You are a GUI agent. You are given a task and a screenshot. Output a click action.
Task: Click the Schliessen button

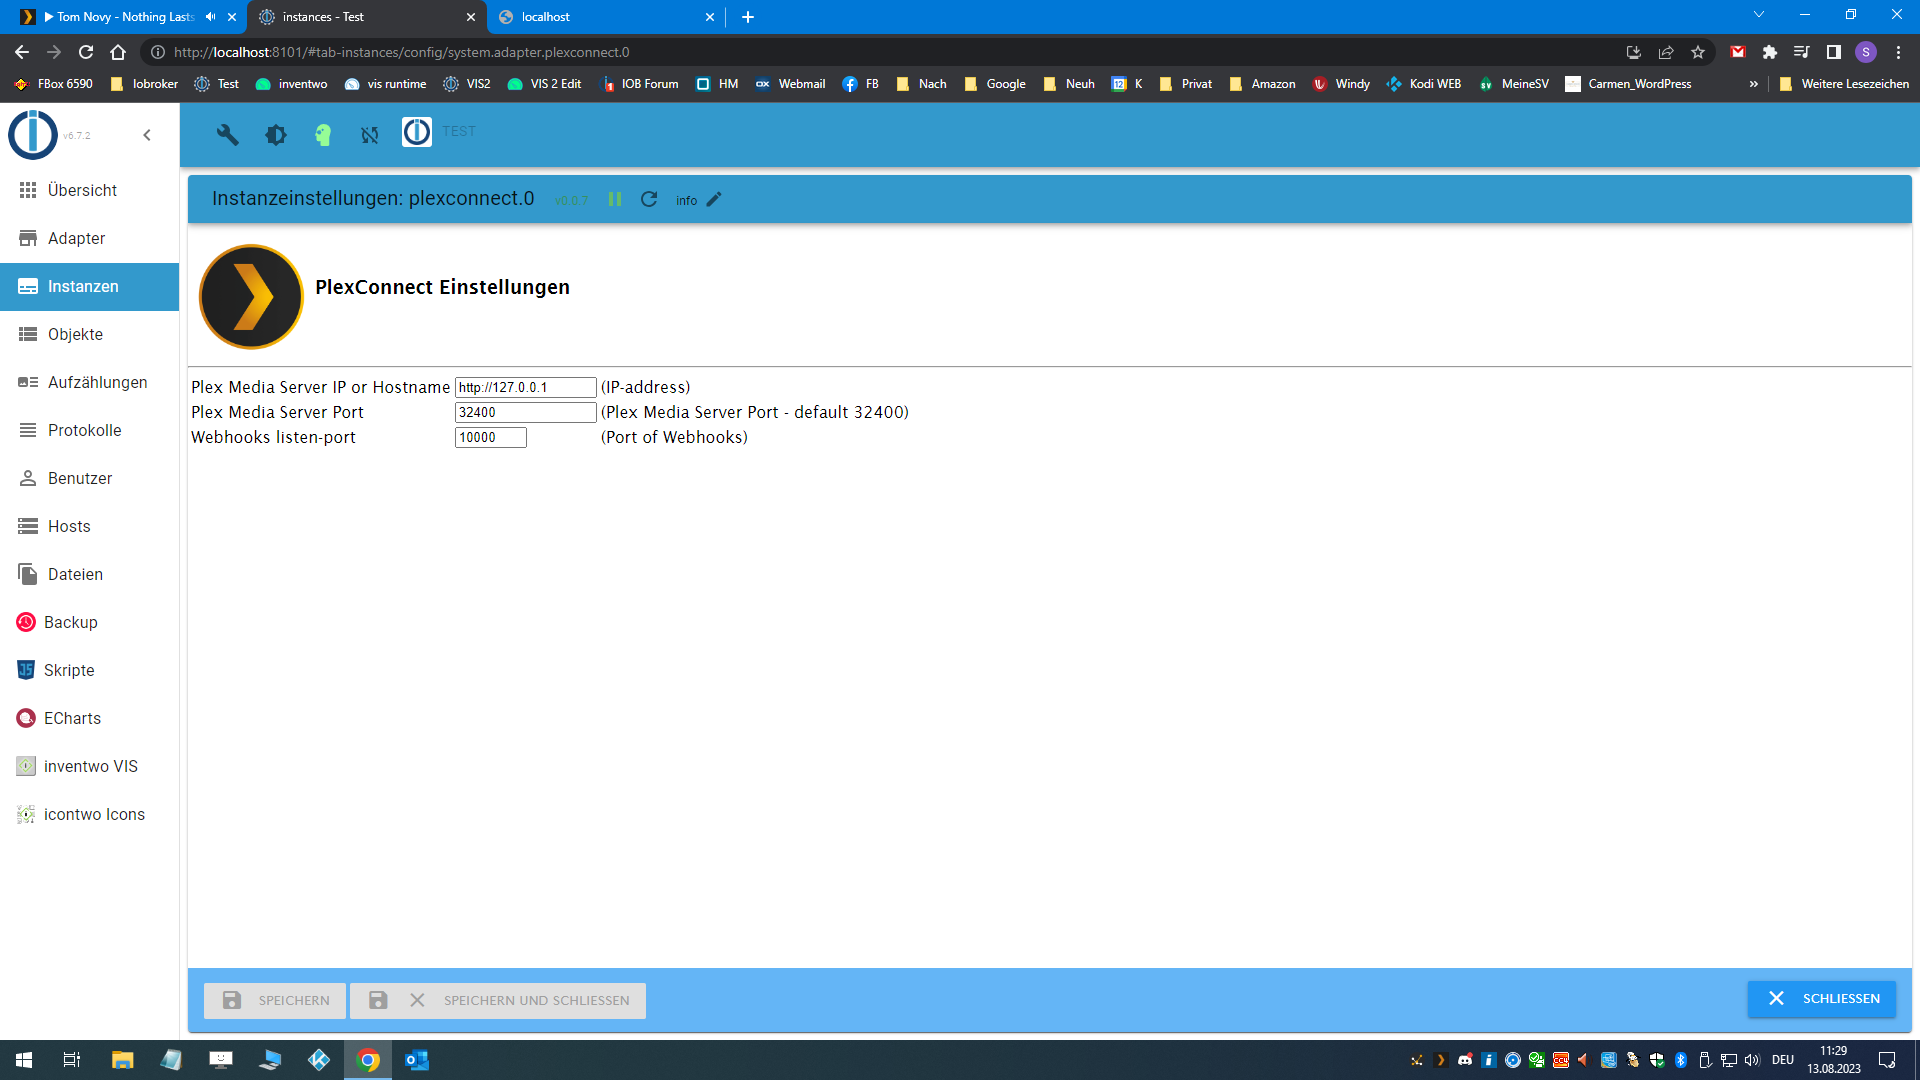coord(1822,998)
